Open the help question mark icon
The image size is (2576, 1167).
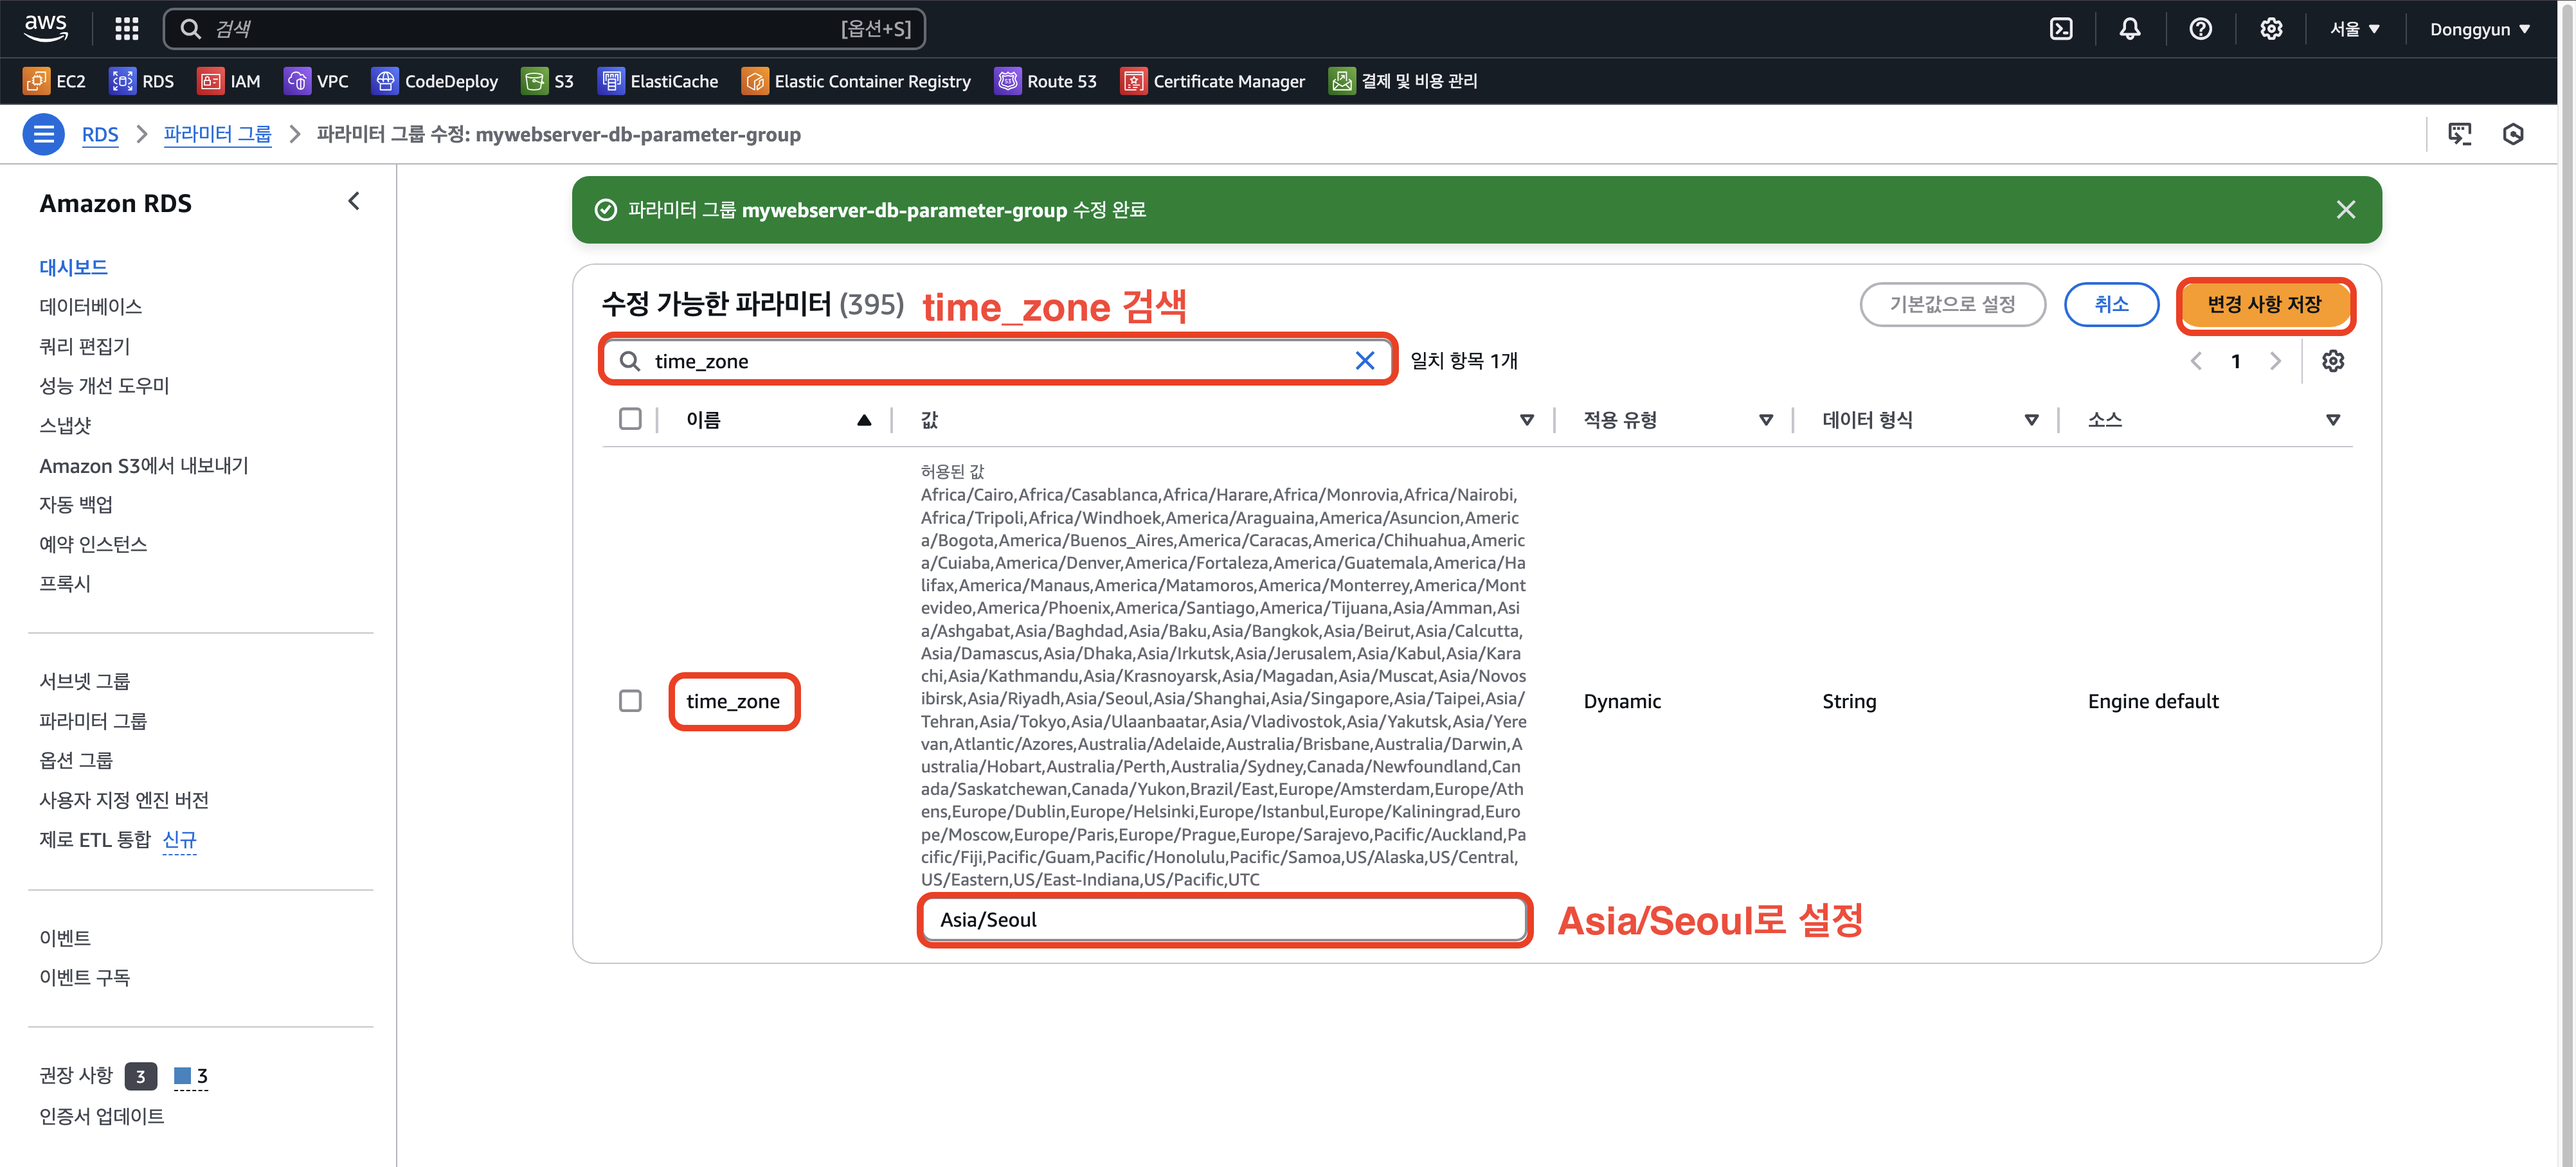pyautogui.click(x=2200, y=29)
